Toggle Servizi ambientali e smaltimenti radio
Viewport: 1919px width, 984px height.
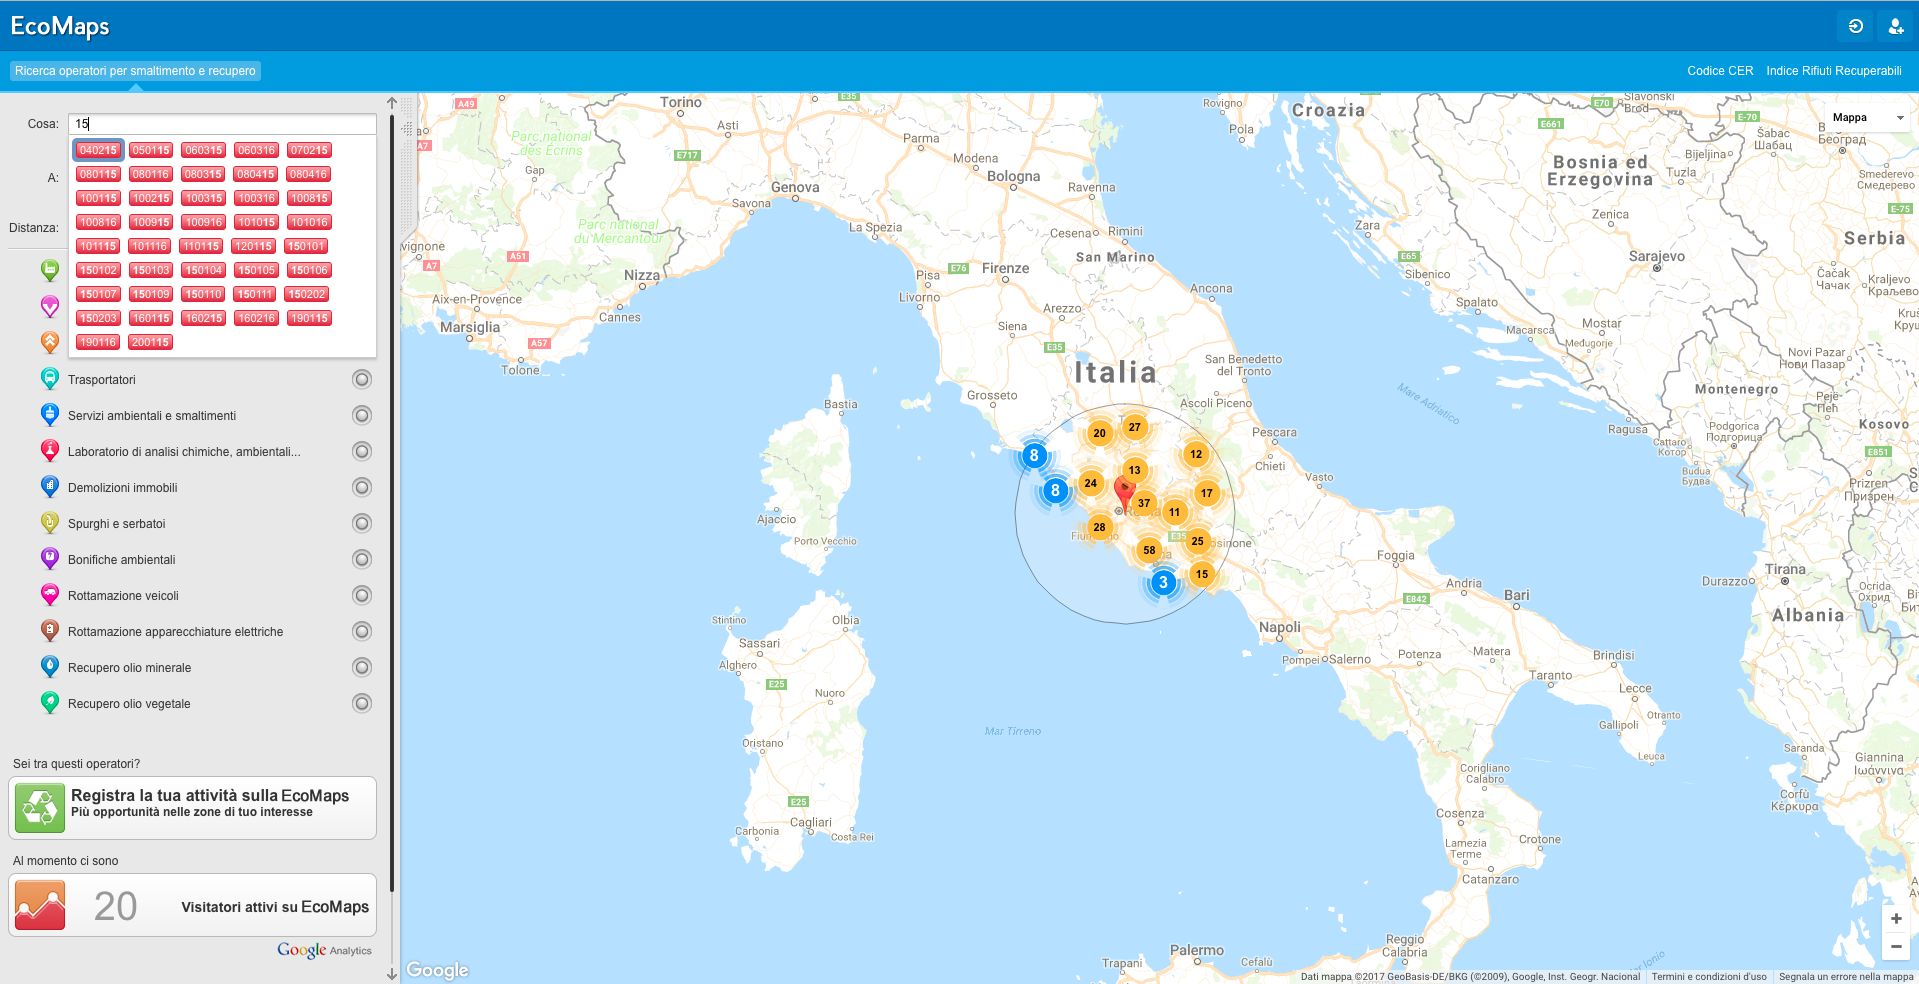pos(362,415)
